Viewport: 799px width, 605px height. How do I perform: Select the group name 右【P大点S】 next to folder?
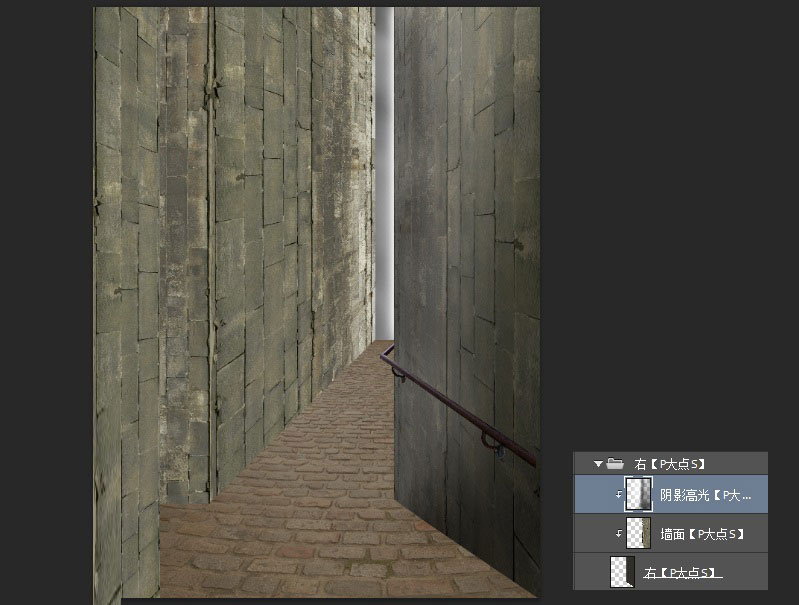point(670,464)
